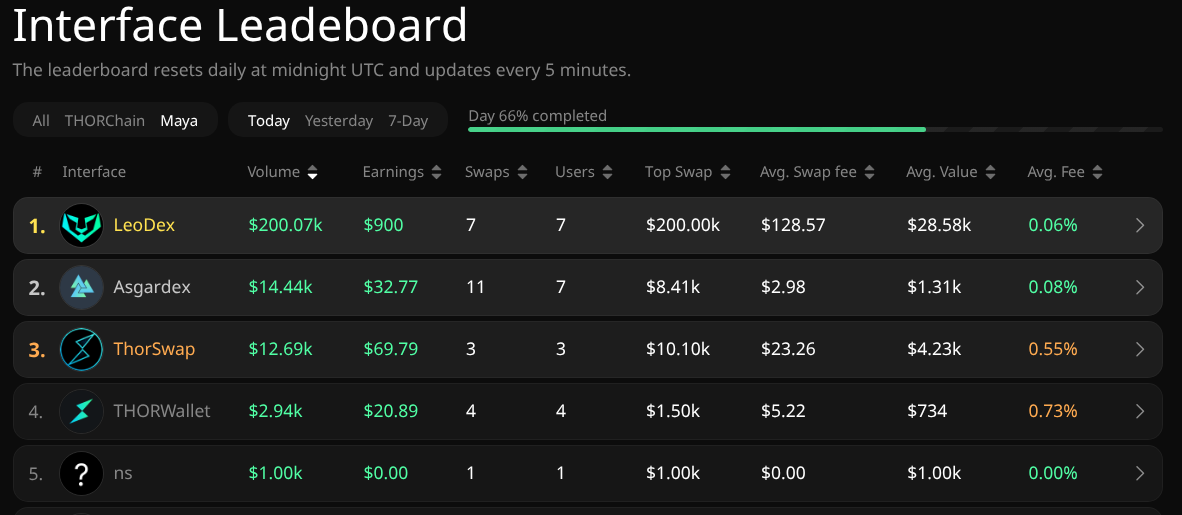Select the THORChain filter option

coord(105,121)
